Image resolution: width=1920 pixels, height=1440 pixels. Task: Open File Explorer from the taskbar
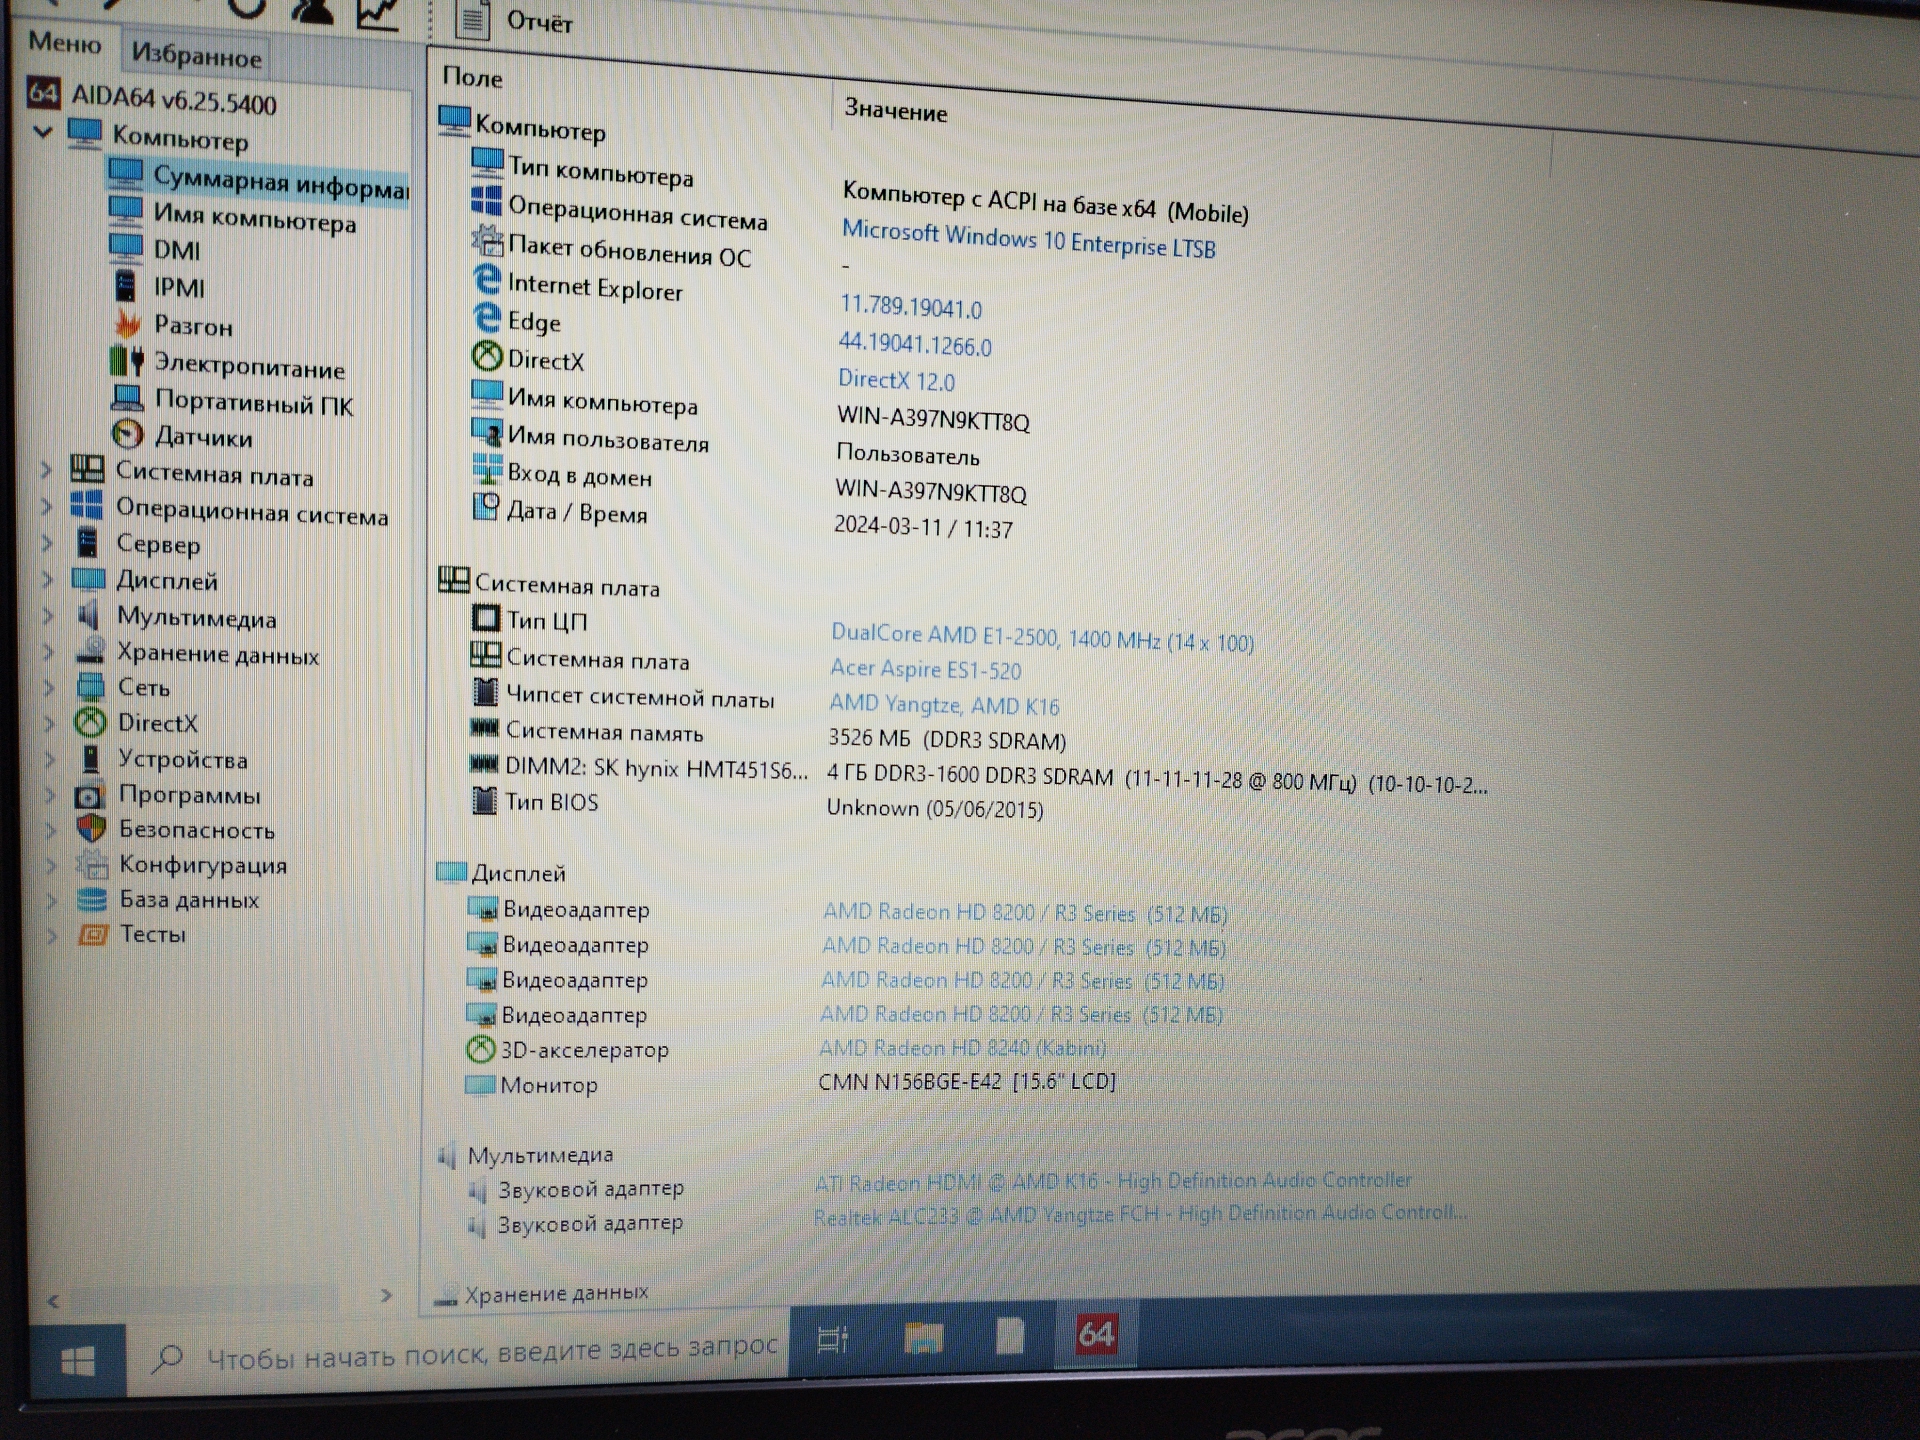pos(923,1337)
